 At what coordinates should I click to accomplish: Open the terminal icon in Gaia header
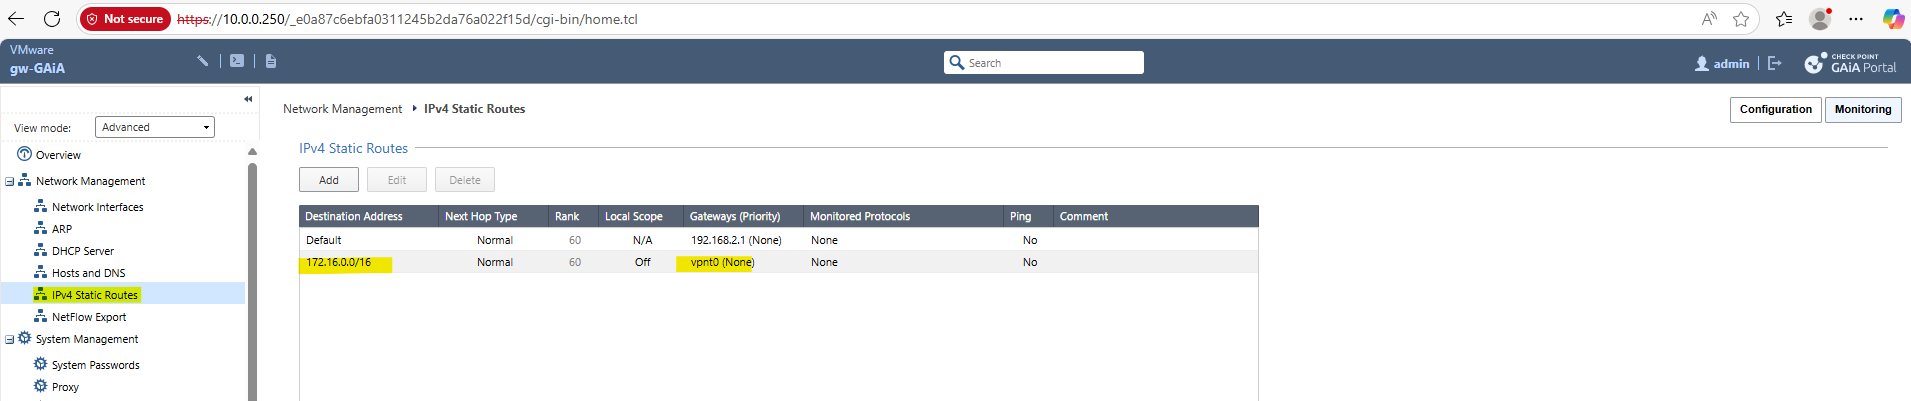tap(237, 61)
